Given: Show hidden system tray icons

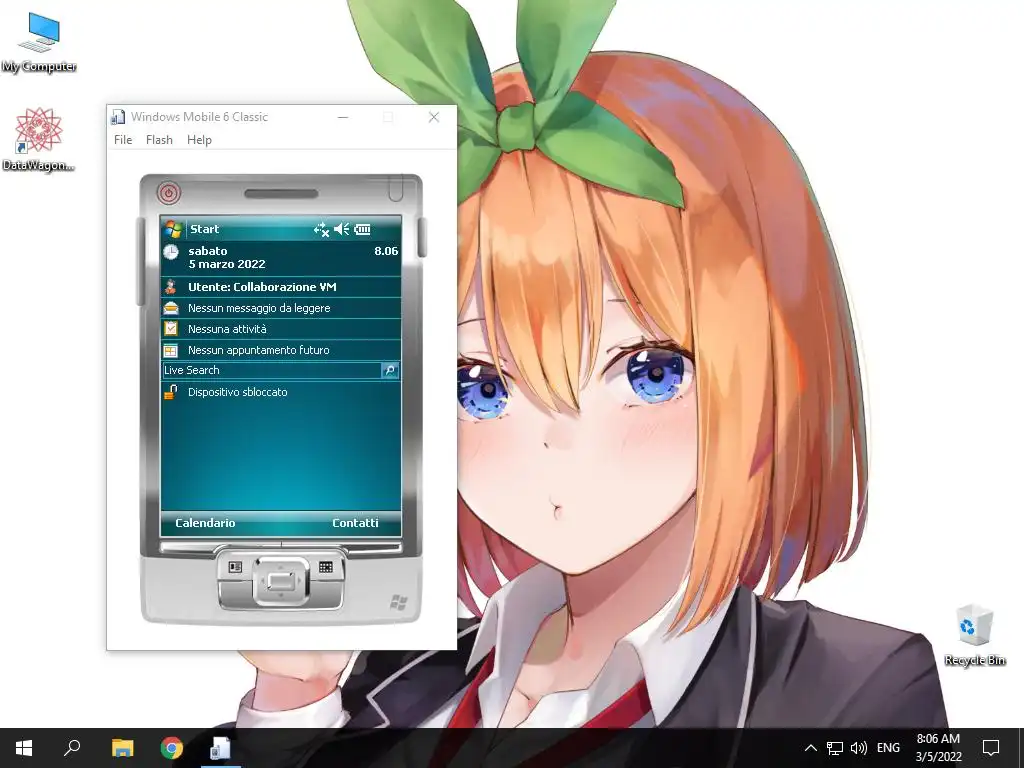Looking at the screenshot, I should tap(810, 748).
